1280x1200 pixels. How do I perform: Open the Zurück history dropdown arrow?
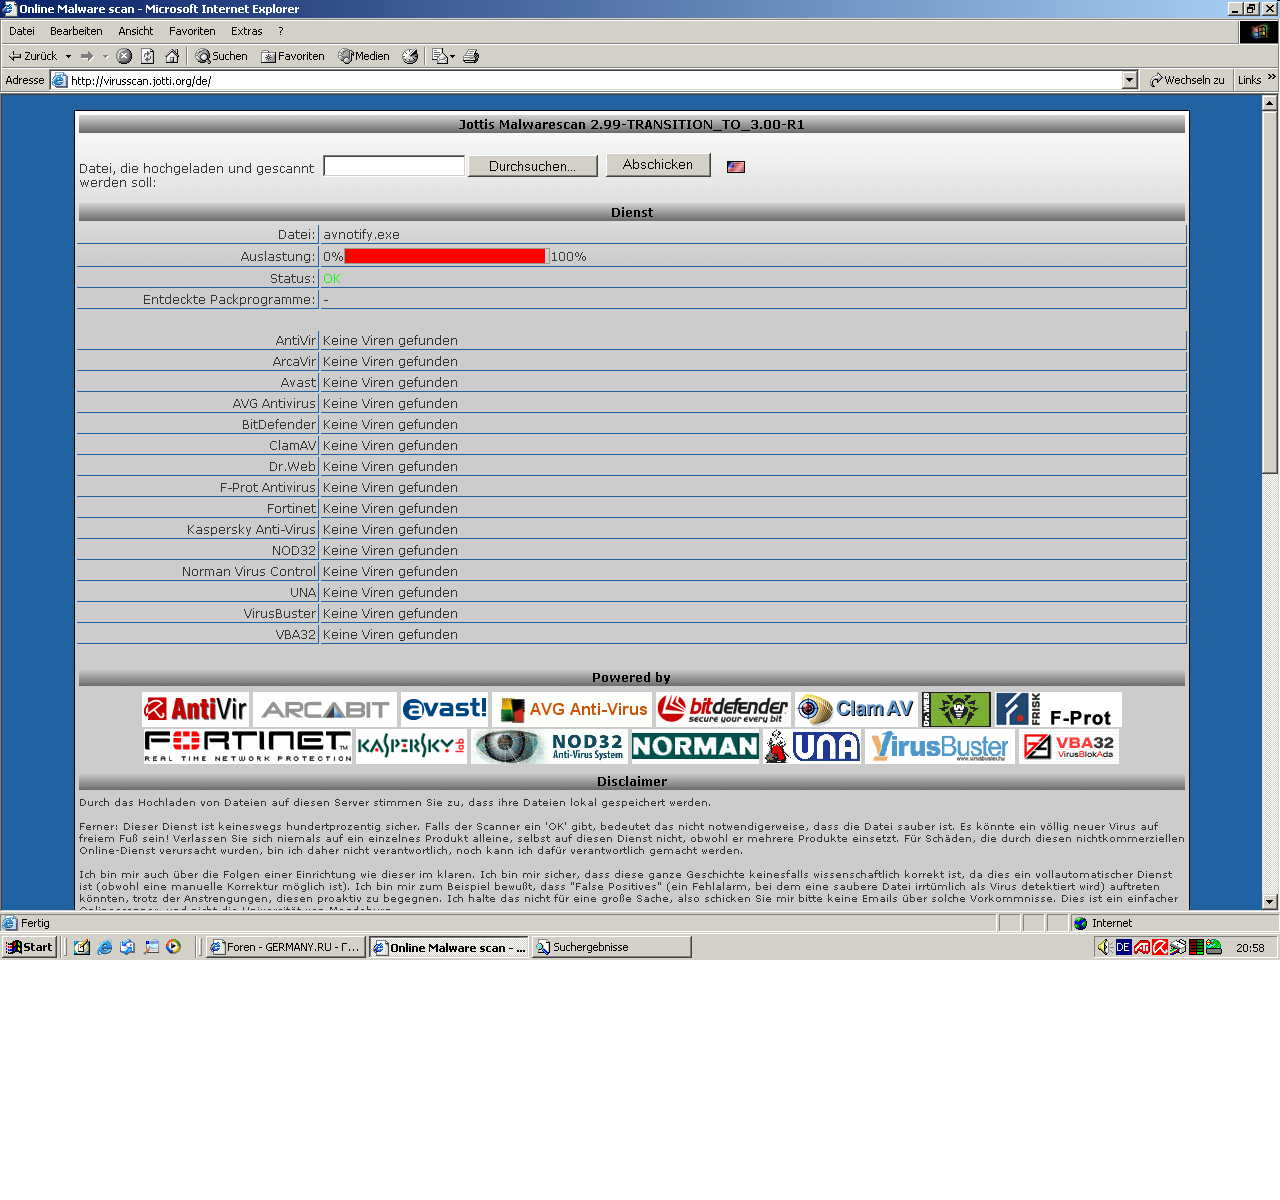[68, 56]
